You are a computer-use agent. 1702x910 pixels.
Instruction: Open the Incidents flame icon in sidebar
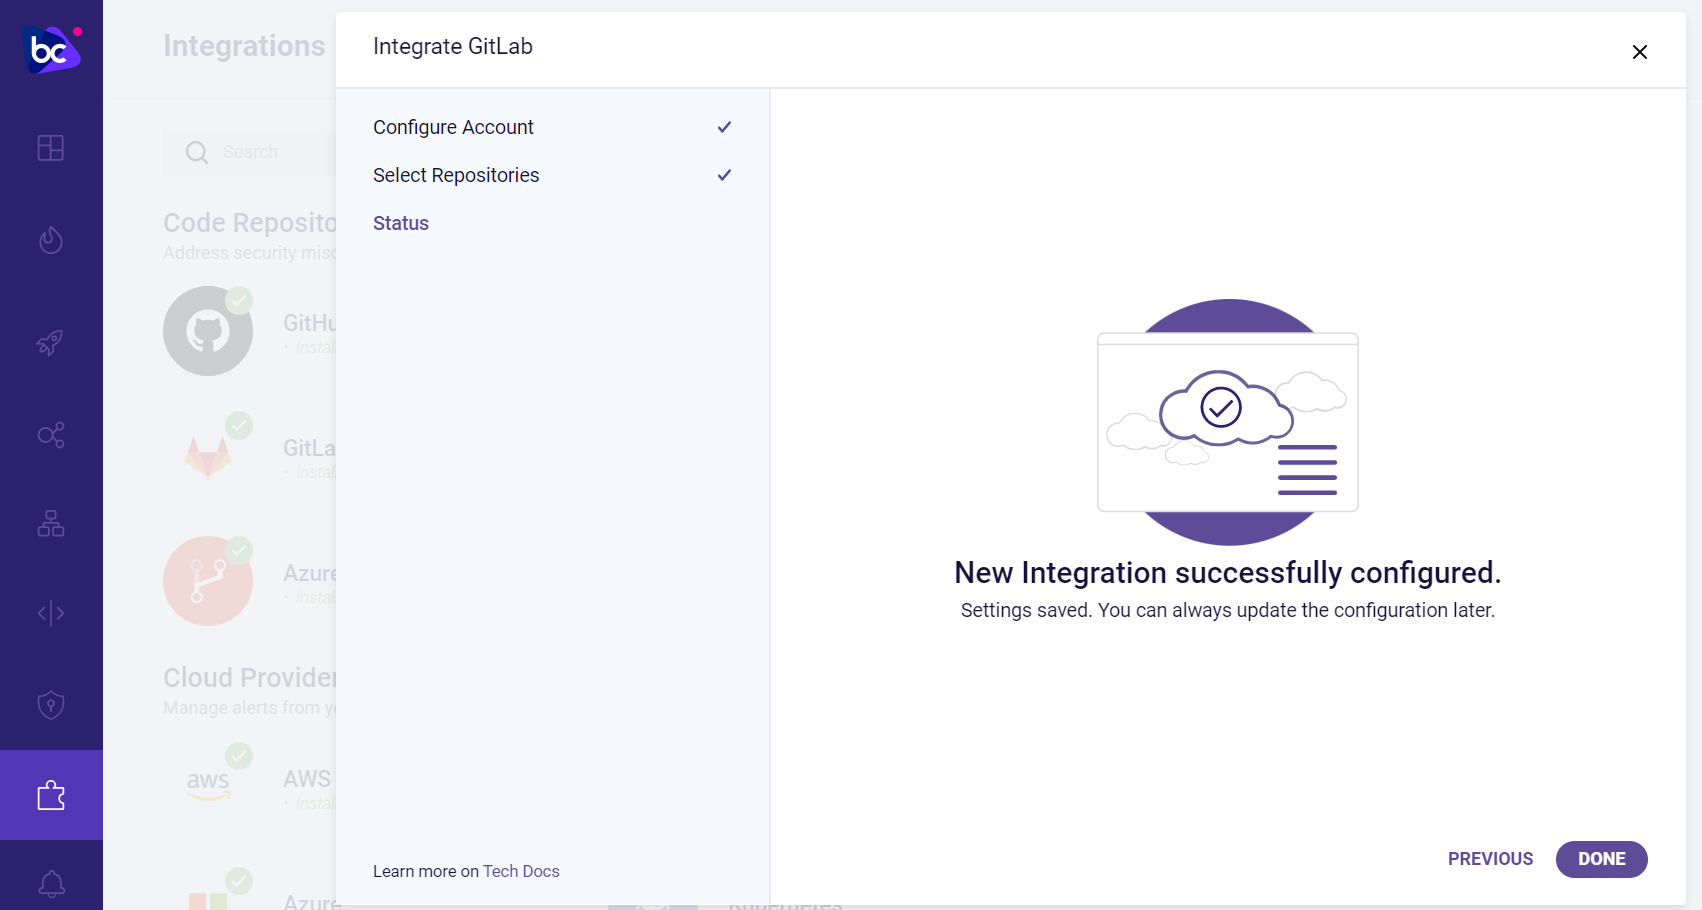(51, 240)
